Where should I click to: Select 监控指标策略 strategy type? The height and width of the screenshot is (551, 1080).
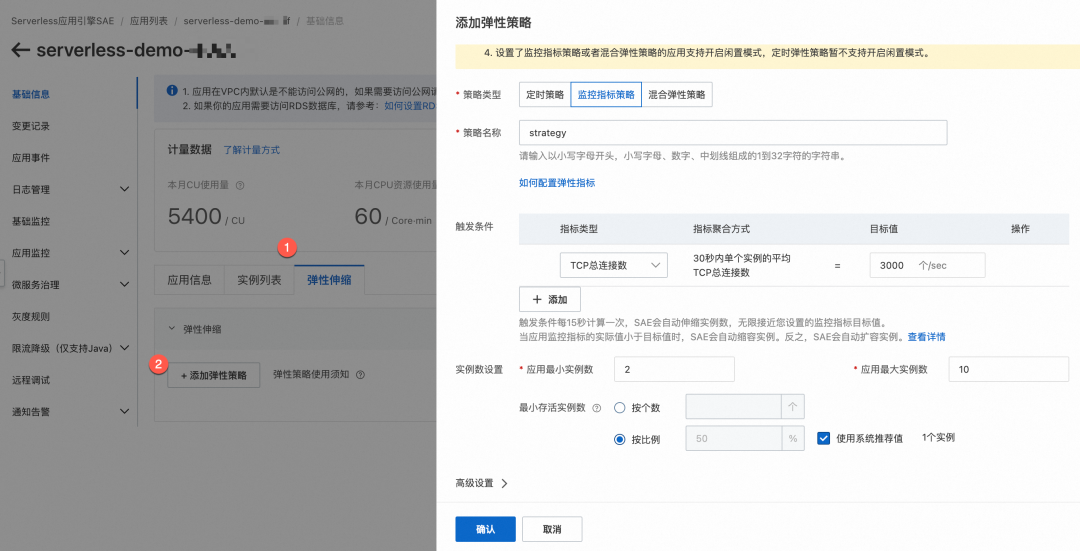[x=606, y=94]
